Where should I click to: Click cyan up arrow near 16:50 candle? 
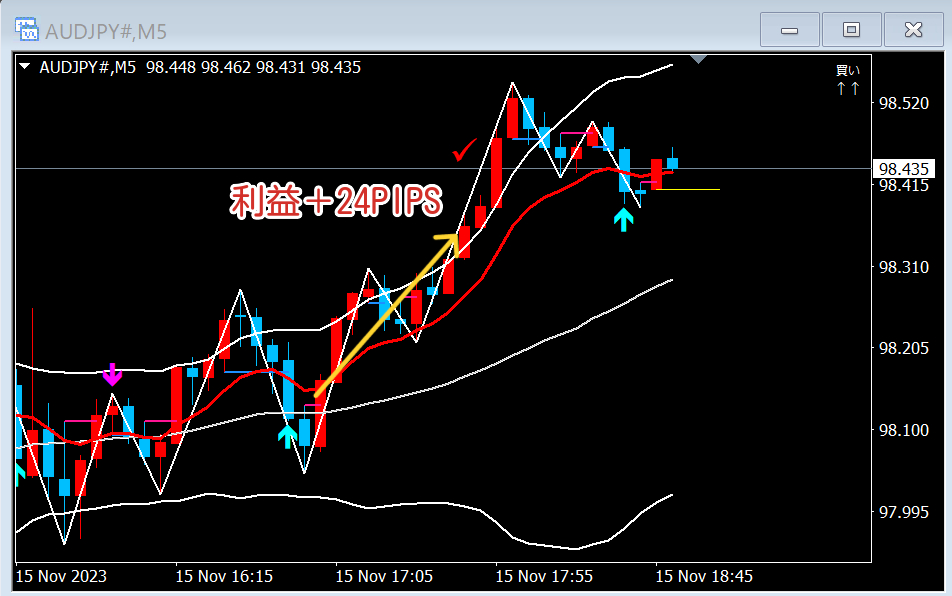click(287, 436)
